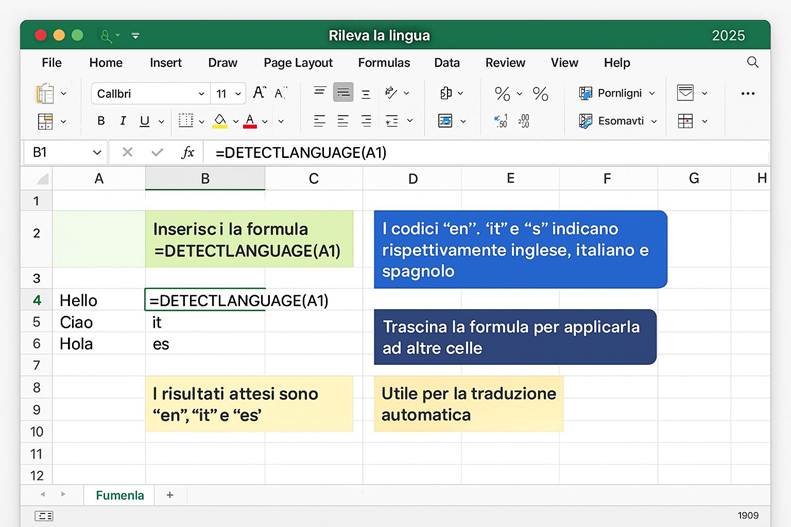Click the cell borders icon
This screenshot has width=791, height=527.
pyautogui.click(x=186, y=121)
